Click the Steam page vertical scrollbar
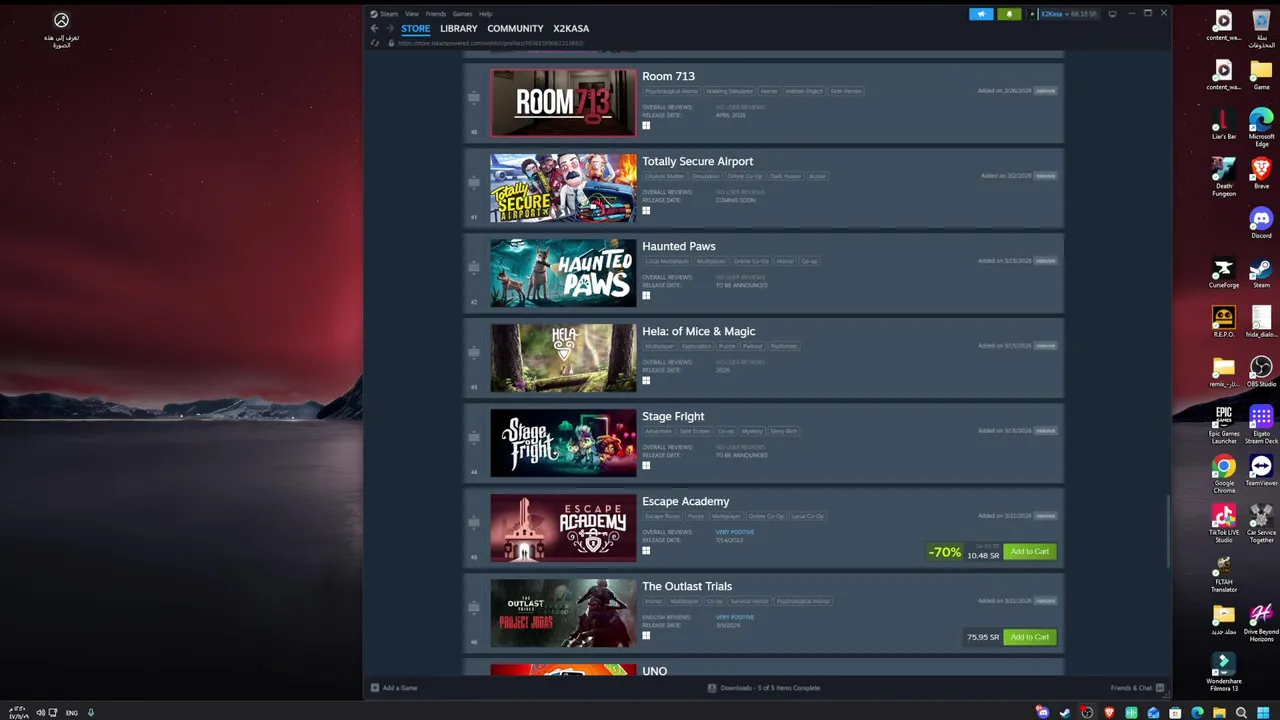1280x720 pixels. (x=1167, y=530)
